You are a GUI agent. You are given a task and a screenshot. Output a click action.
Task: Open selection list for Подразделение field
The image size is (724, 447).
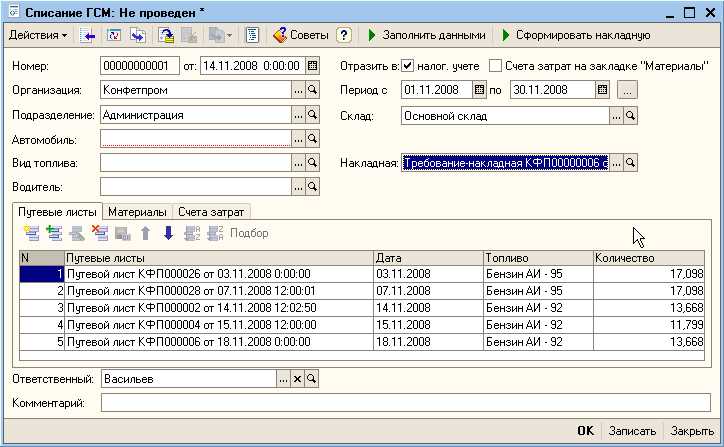pos(298,115)
